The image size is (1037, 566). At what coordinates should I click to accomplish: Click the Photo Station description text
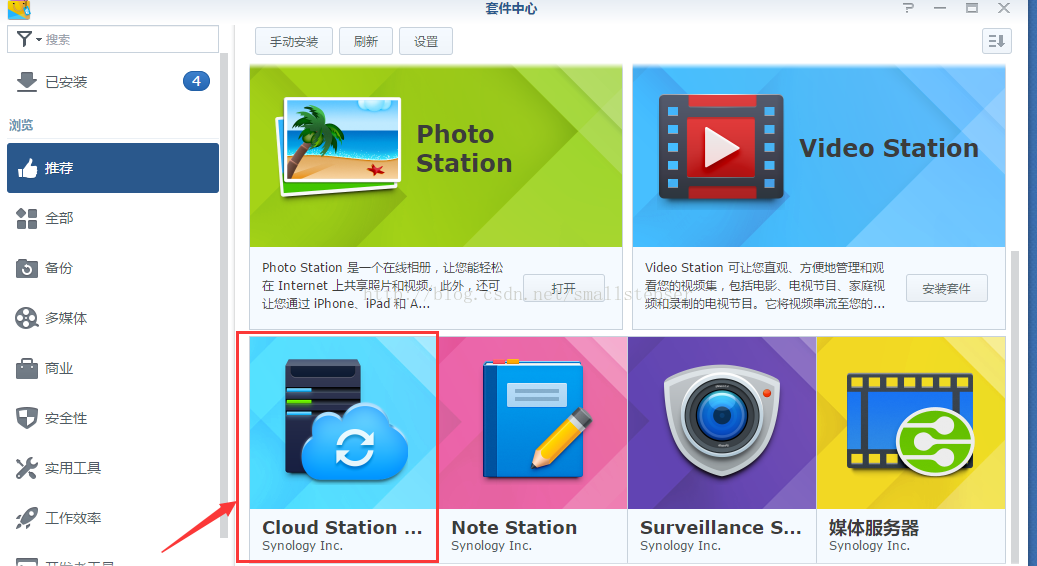382,286
